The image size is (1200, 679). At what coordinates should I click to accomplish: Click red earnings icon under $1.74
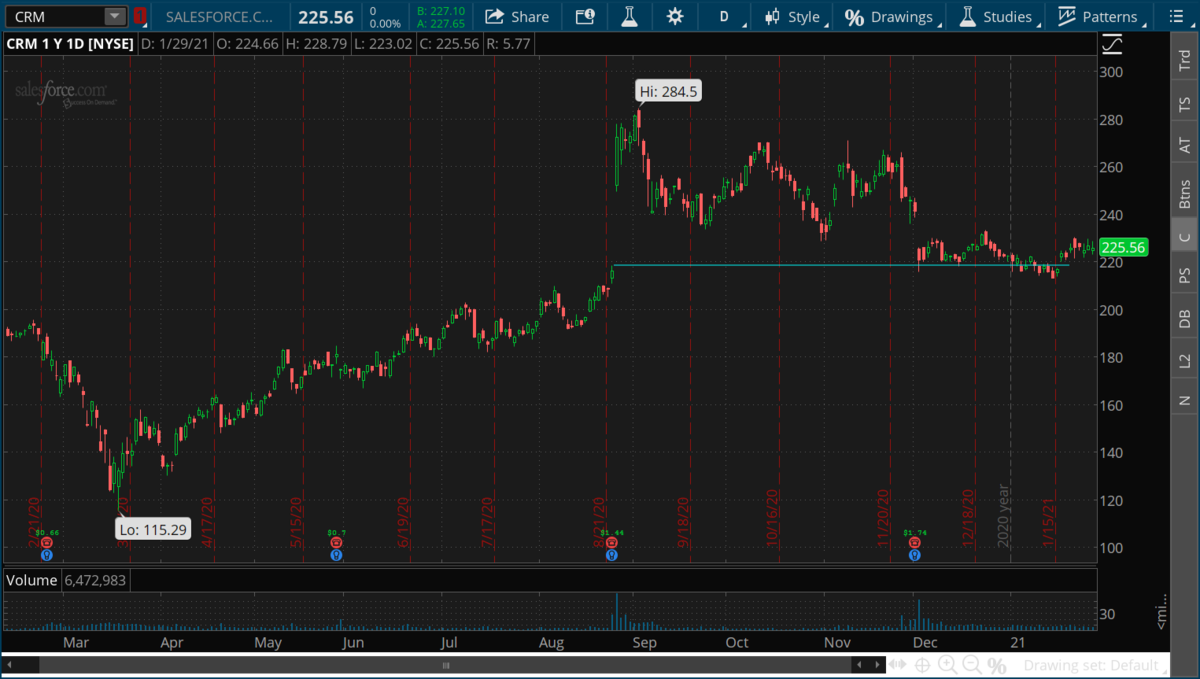(914, 543)
